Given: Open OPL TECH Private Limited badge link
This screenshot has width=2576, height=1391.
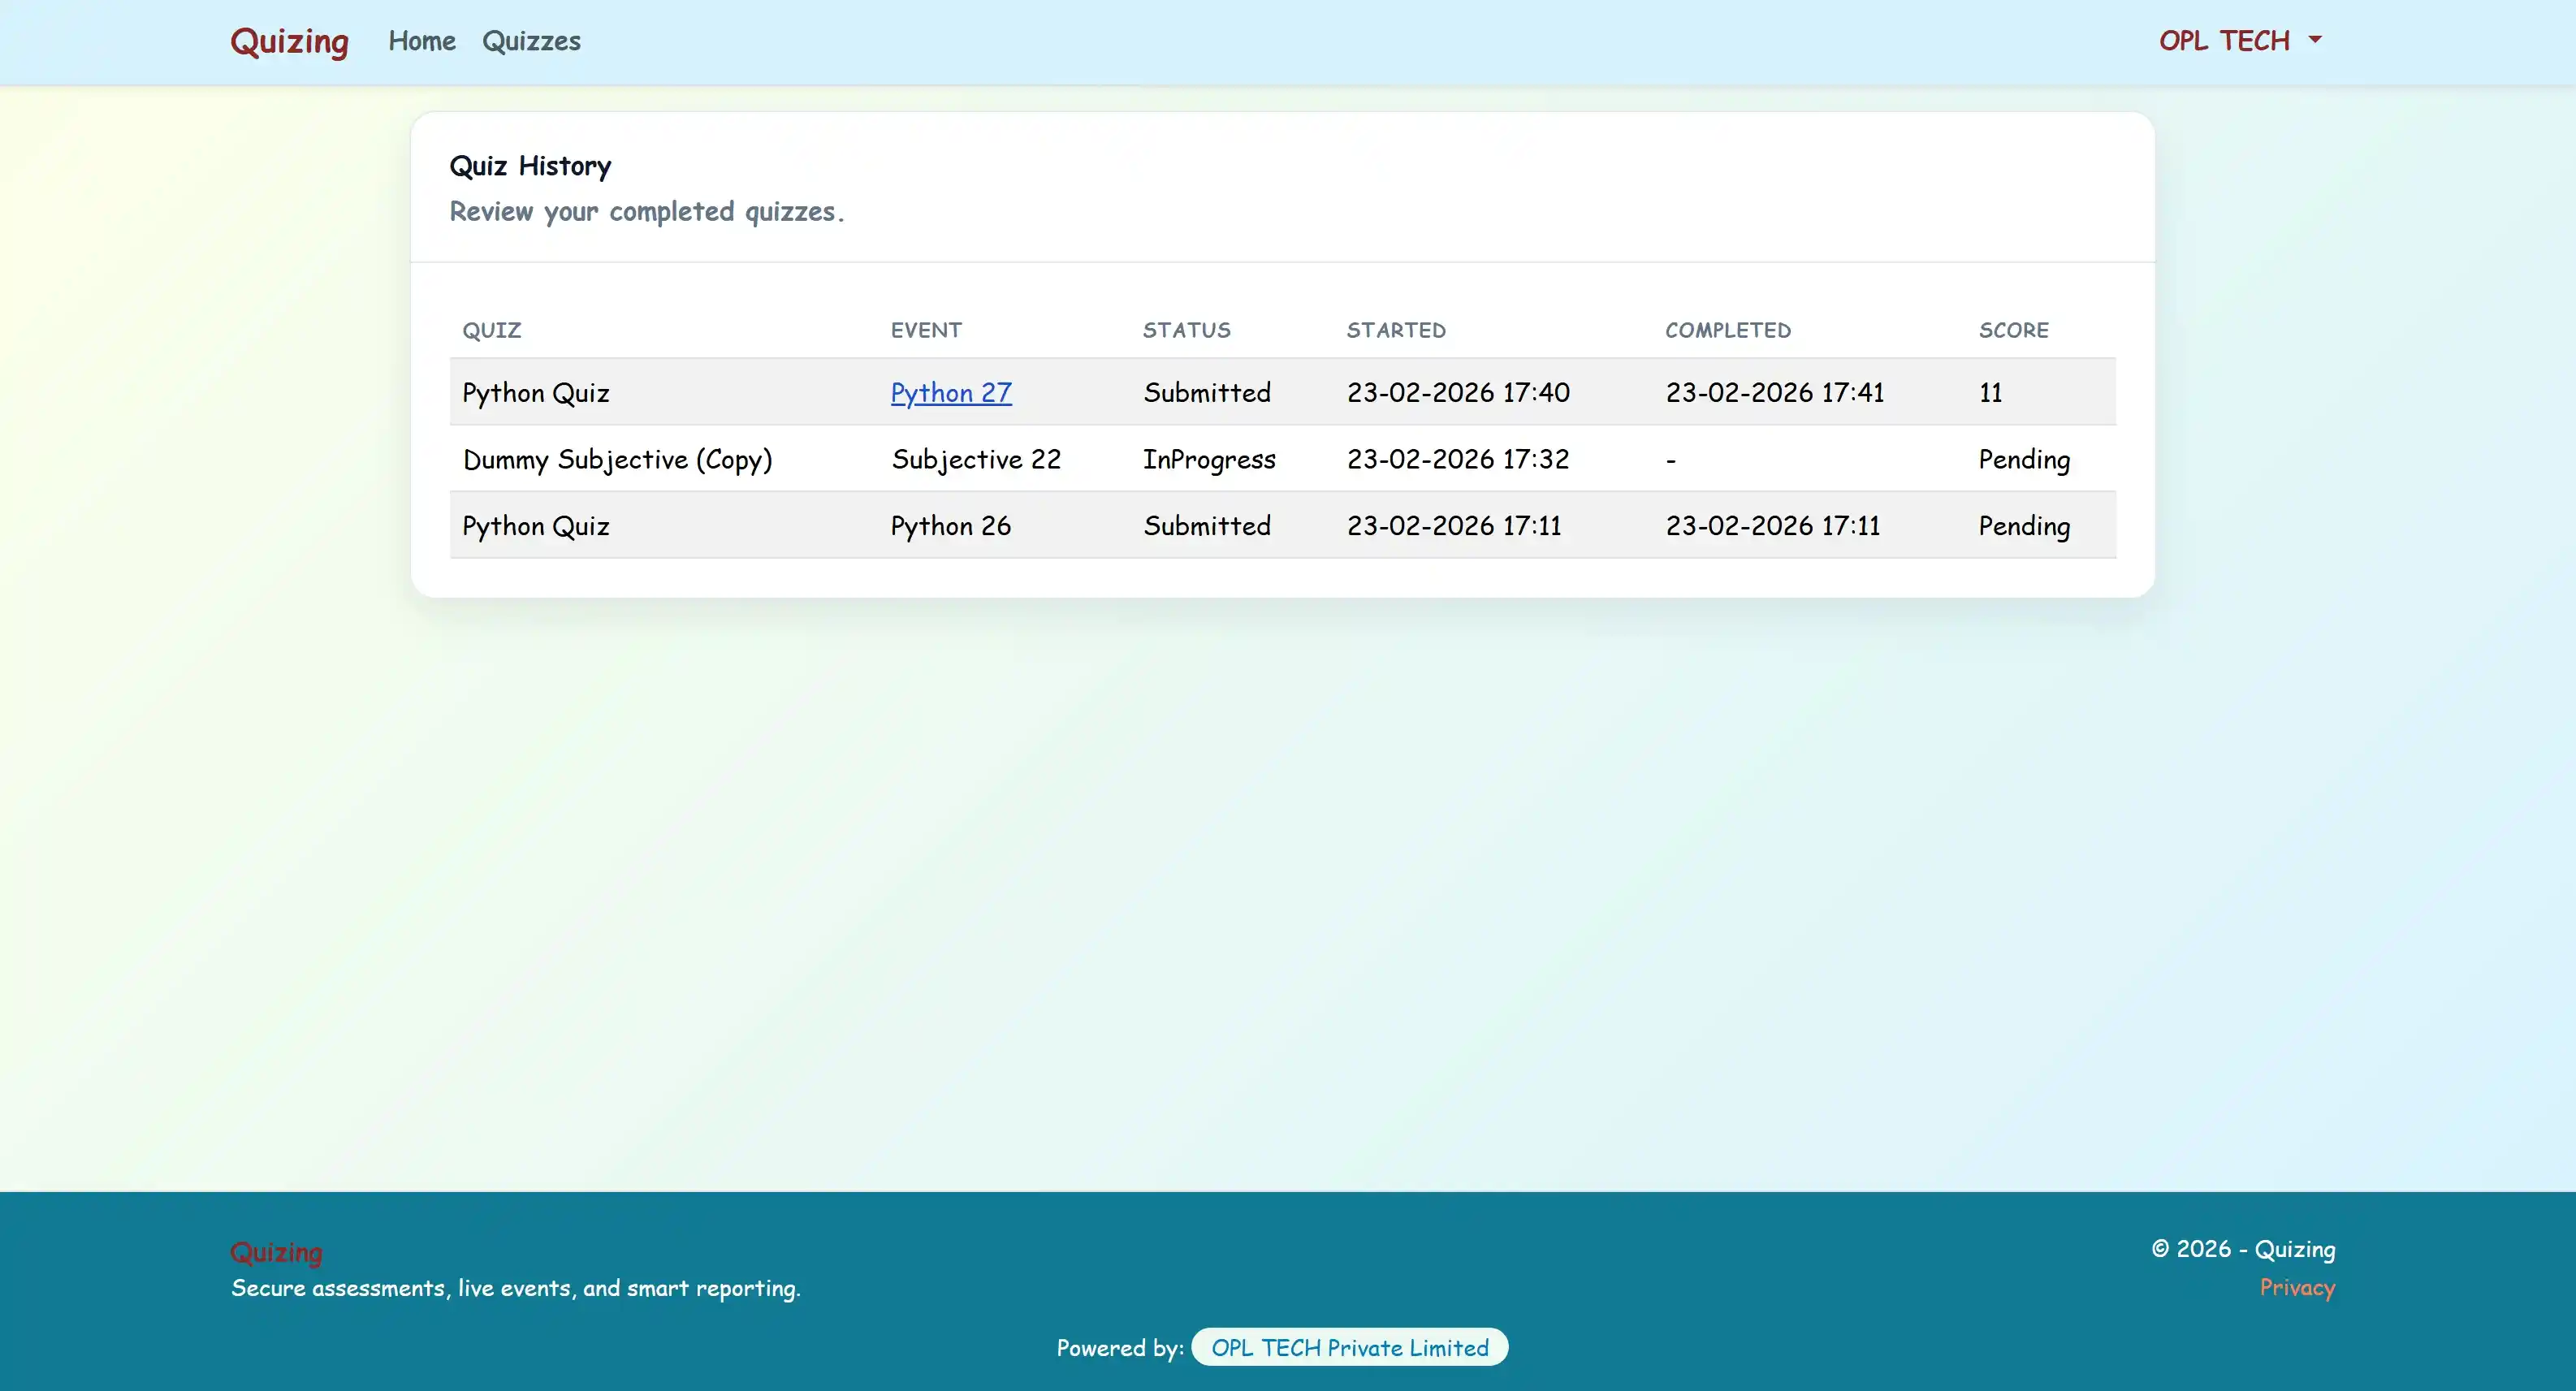Looking at the screenshot, I should point(1350,1347).
